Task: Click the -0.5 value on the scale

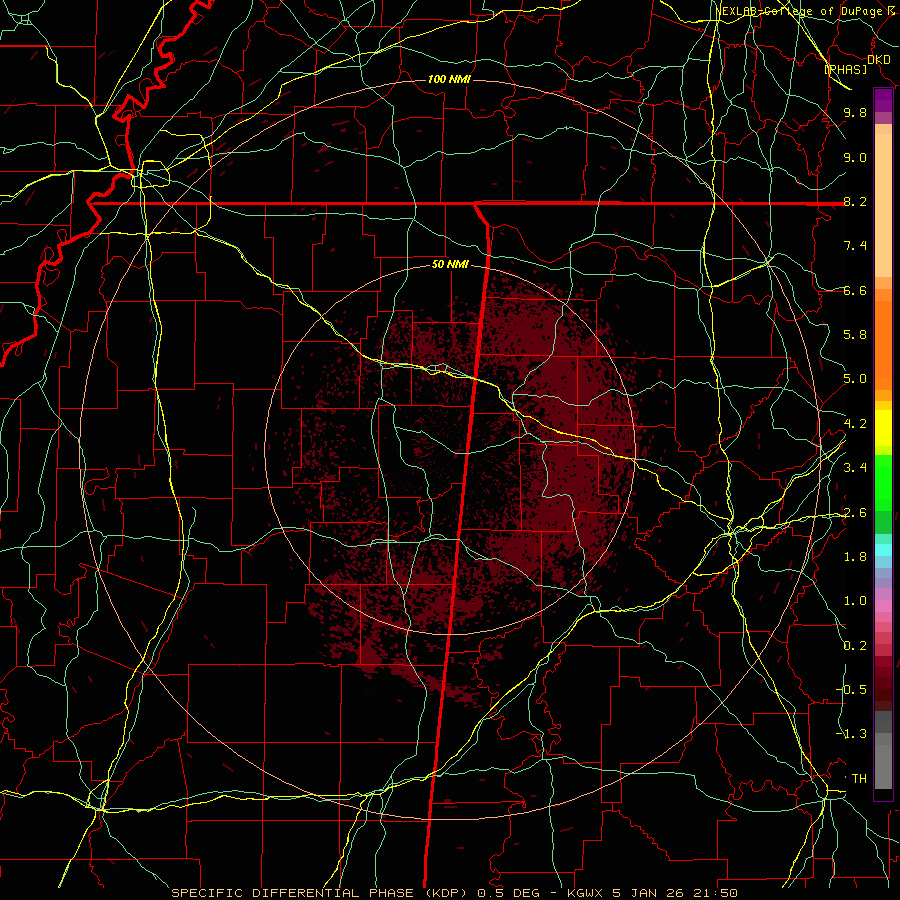Action: pyautogui.click(x=851, y=690)
